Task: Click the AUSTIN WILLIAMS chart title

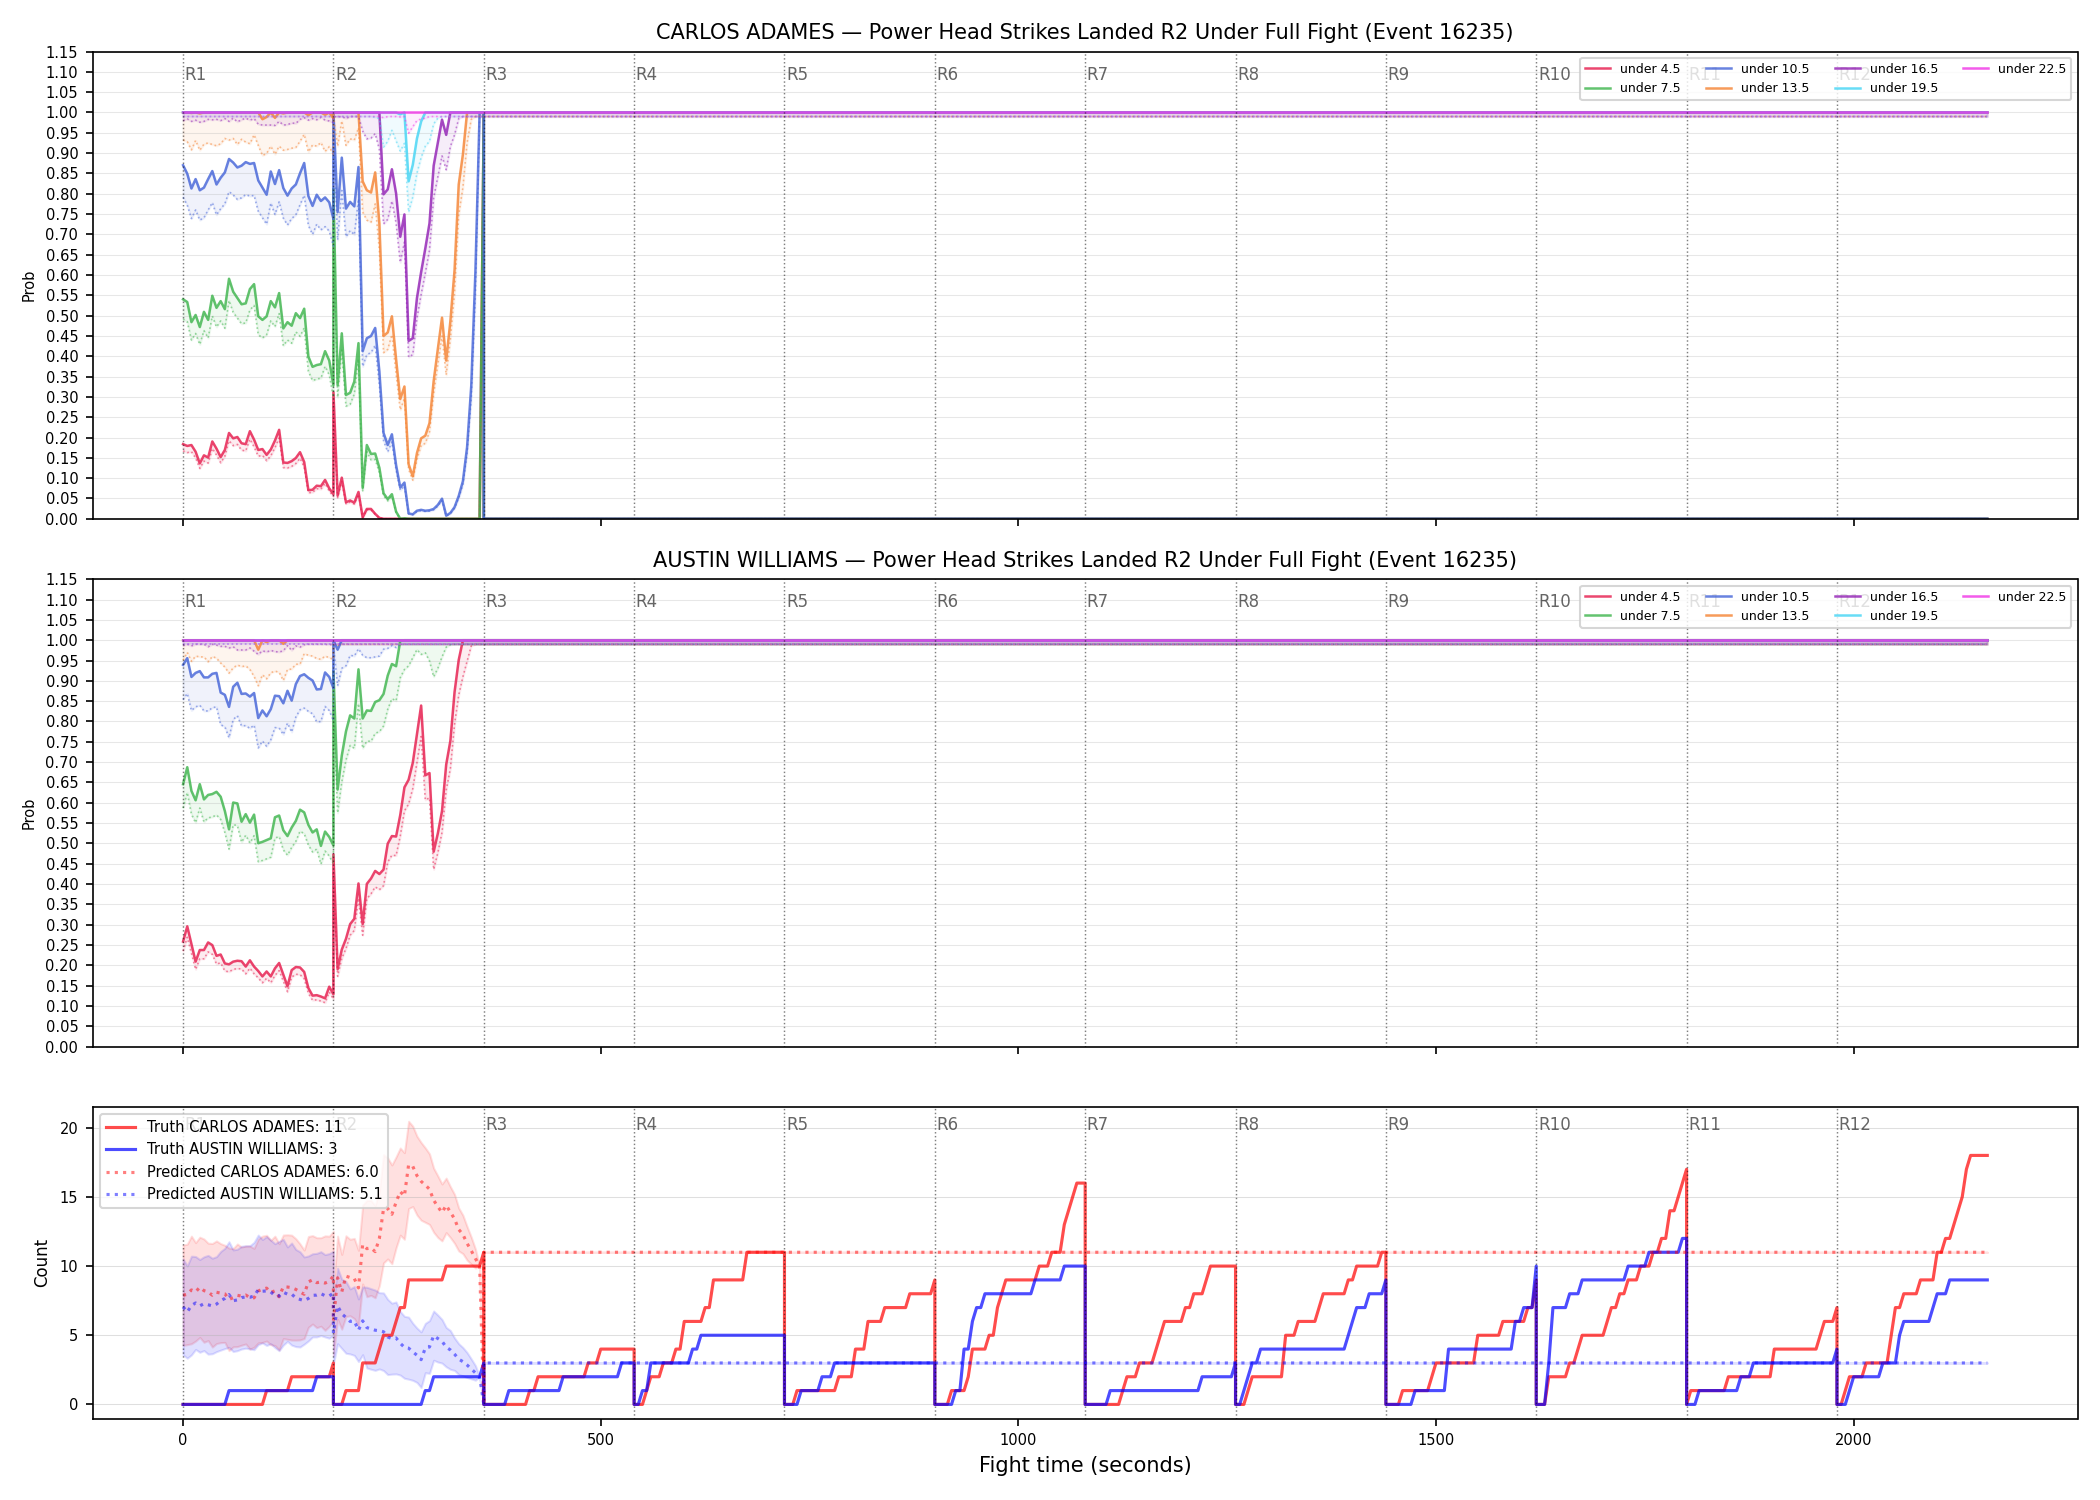Action: 1084,560
